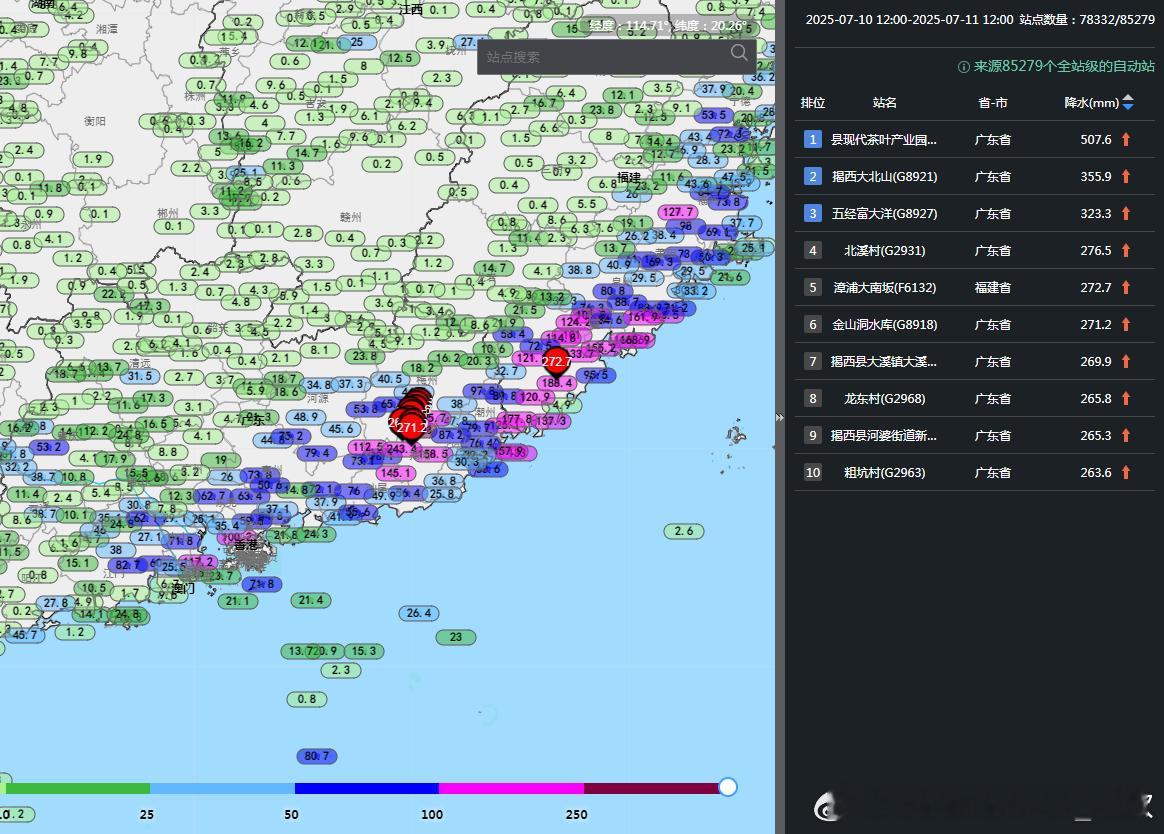This screenshot has width=1164, height=834.
Task: Click the rank badge number 4
Action: point(813,251)
